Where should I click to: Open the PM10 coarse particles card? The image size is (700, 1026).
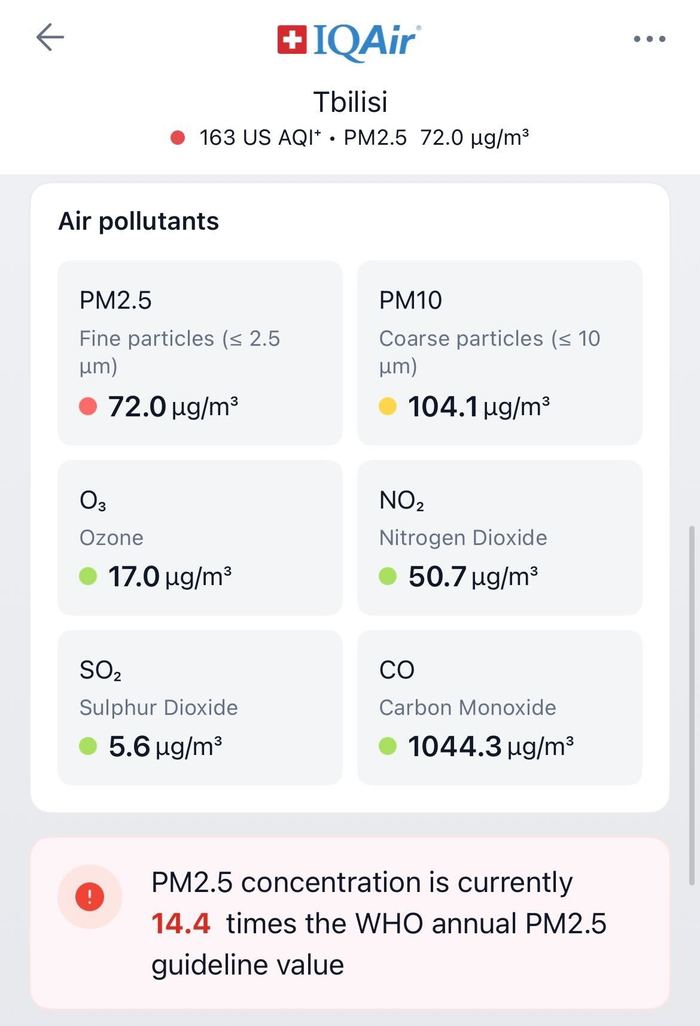coord(500,352)
